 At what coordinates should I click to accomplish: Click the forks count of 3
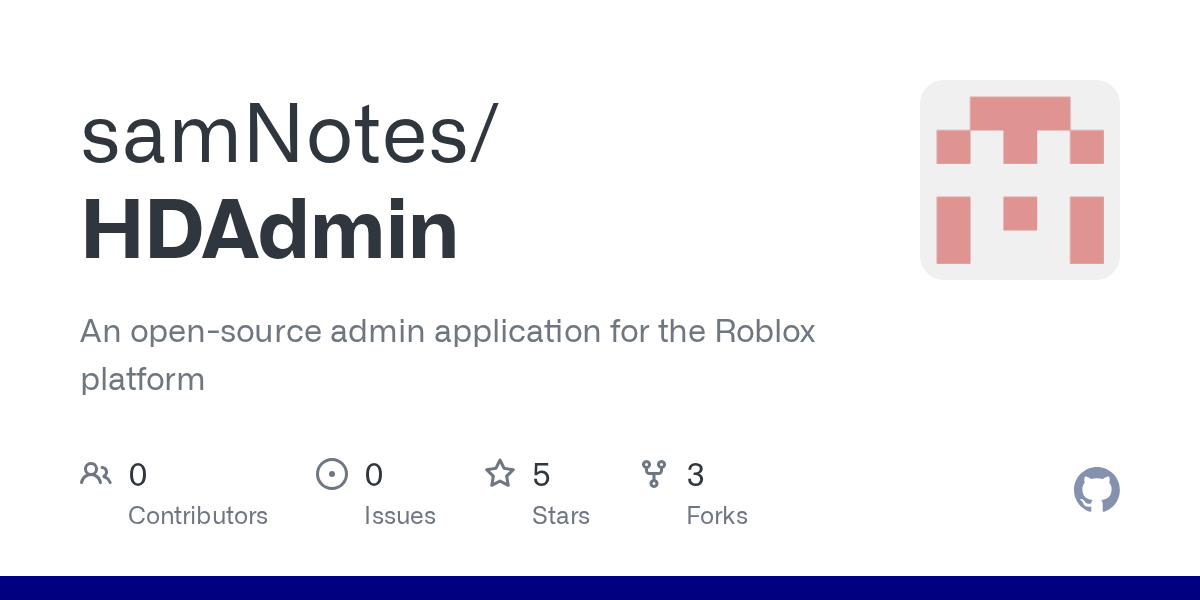[696, 475]
